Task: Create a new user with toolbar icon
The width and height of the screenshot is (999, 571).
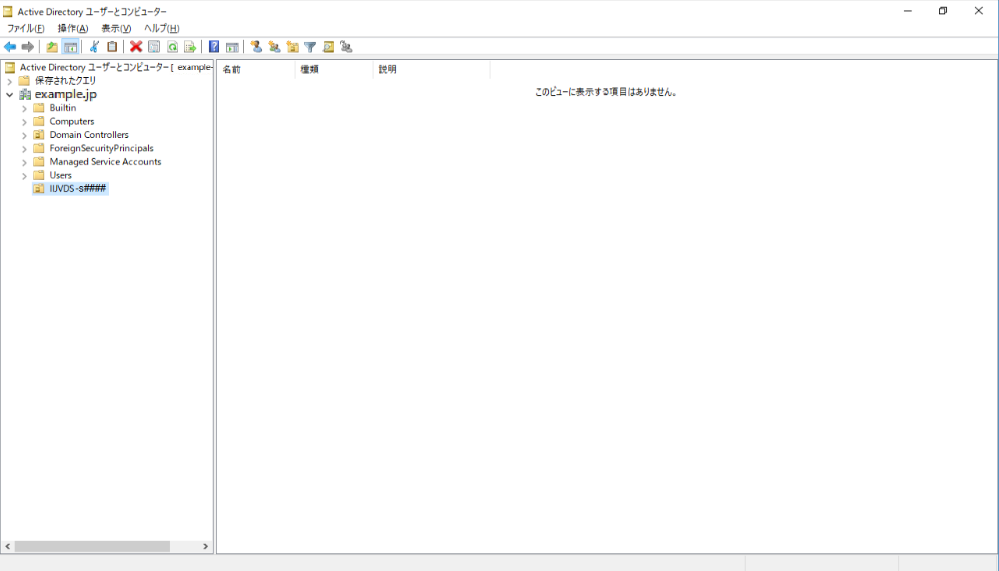Action: (256, 47)
